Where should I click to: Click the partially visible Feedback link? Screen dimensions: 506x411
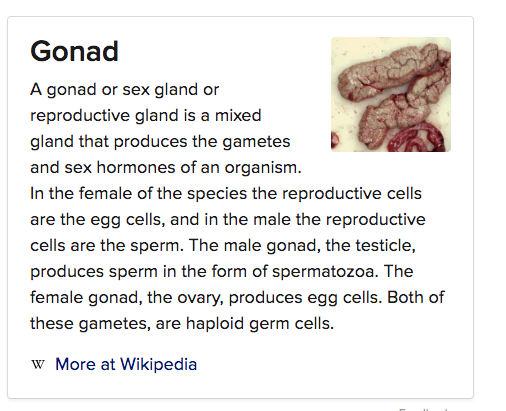coord(423,409)
